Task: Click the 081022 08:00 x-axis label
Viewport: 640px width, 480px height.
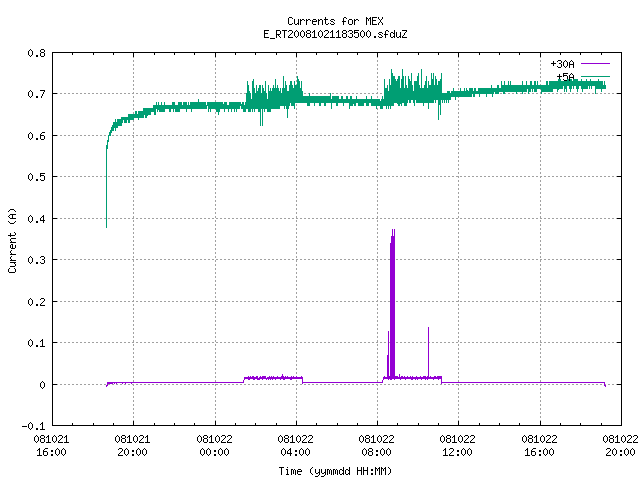Action: (x=376, y=446)
